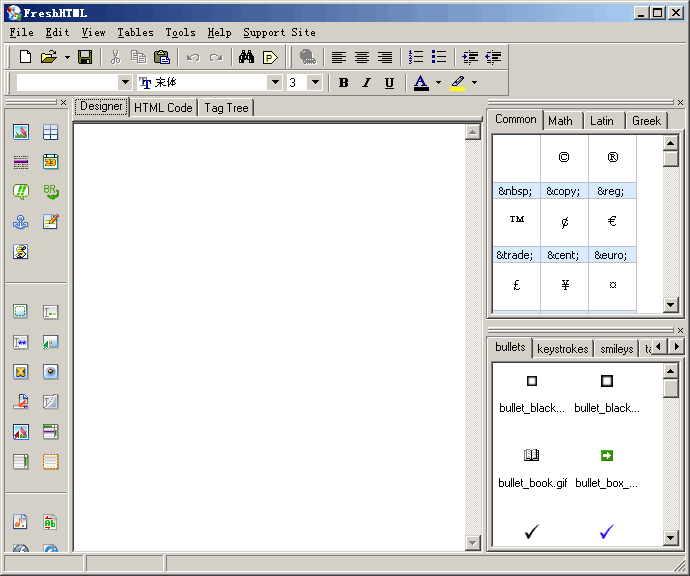
Task: Insert a horizontal rule from the sidebar
Action: [x=21, y=162]
